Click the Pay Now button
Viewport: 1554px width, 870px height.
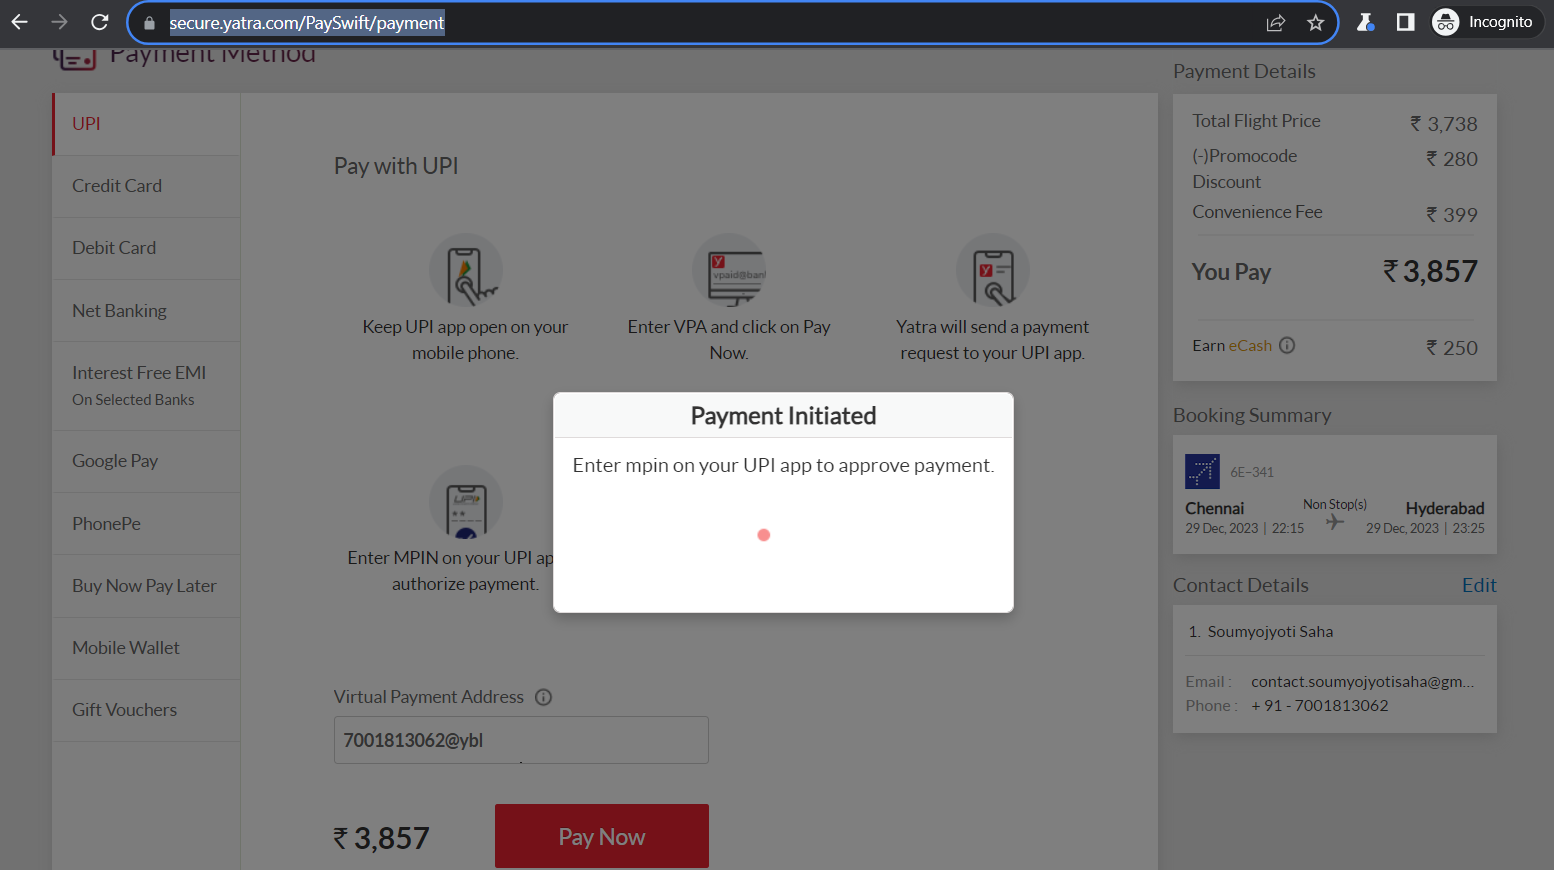pyautogui.click(x=602, y=836)
